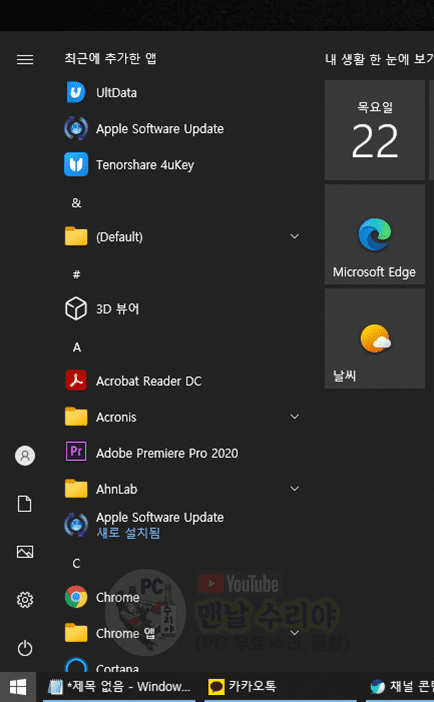434x702 pixels.
Task: Jump to apps via the A letter header
Action: (77, 347)
